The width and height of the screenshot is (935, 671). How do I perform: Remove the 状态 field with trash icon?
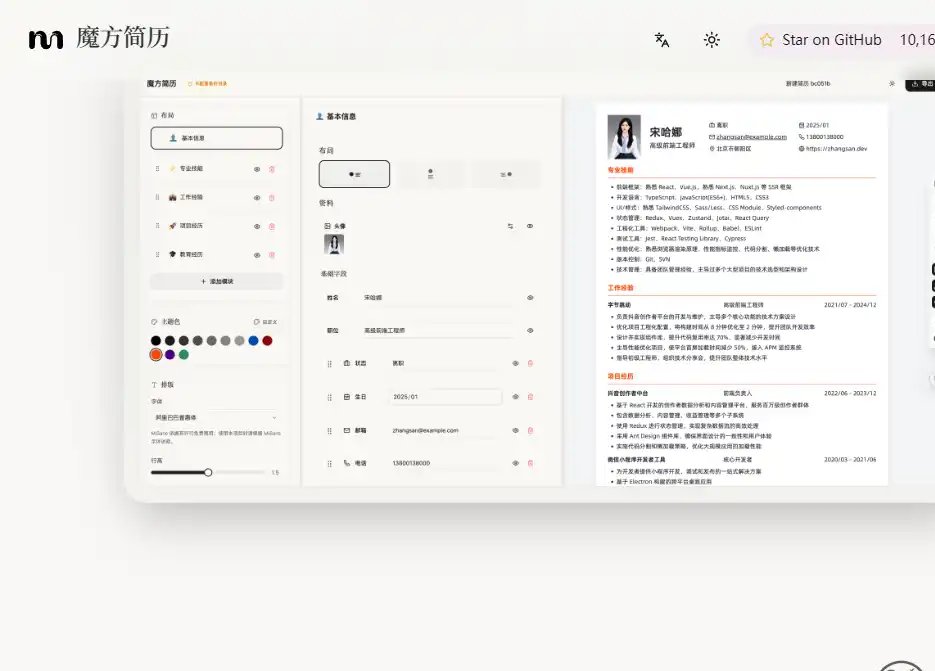[530, 363]
